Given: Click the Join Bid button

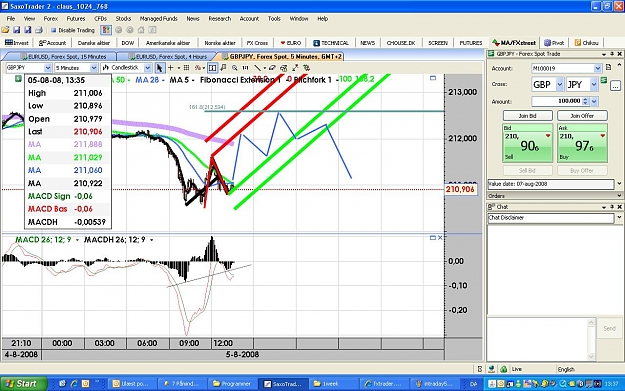Looking at the screenshot, I should [527, 116].
